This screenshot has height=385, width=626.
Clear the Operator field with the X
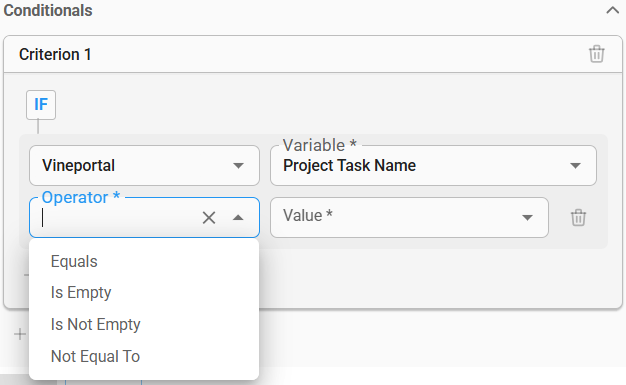(209, 218)
